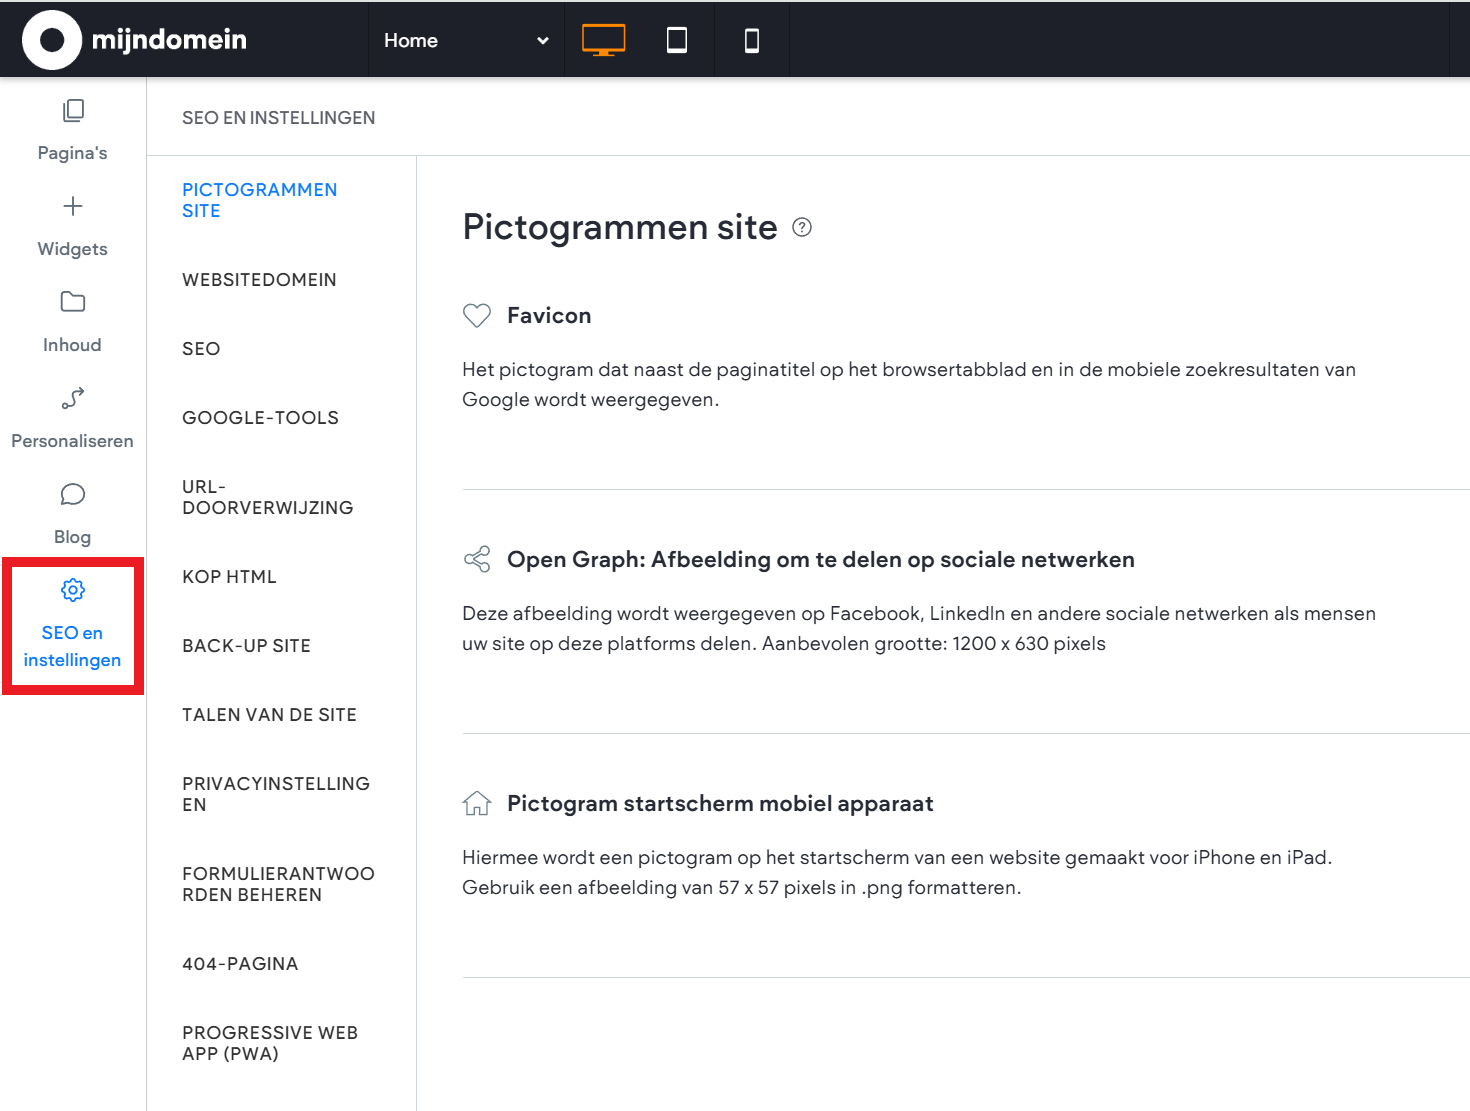1470x1111 pixels.
Task: Click the Favicon heading
Action: pos(549,315)
